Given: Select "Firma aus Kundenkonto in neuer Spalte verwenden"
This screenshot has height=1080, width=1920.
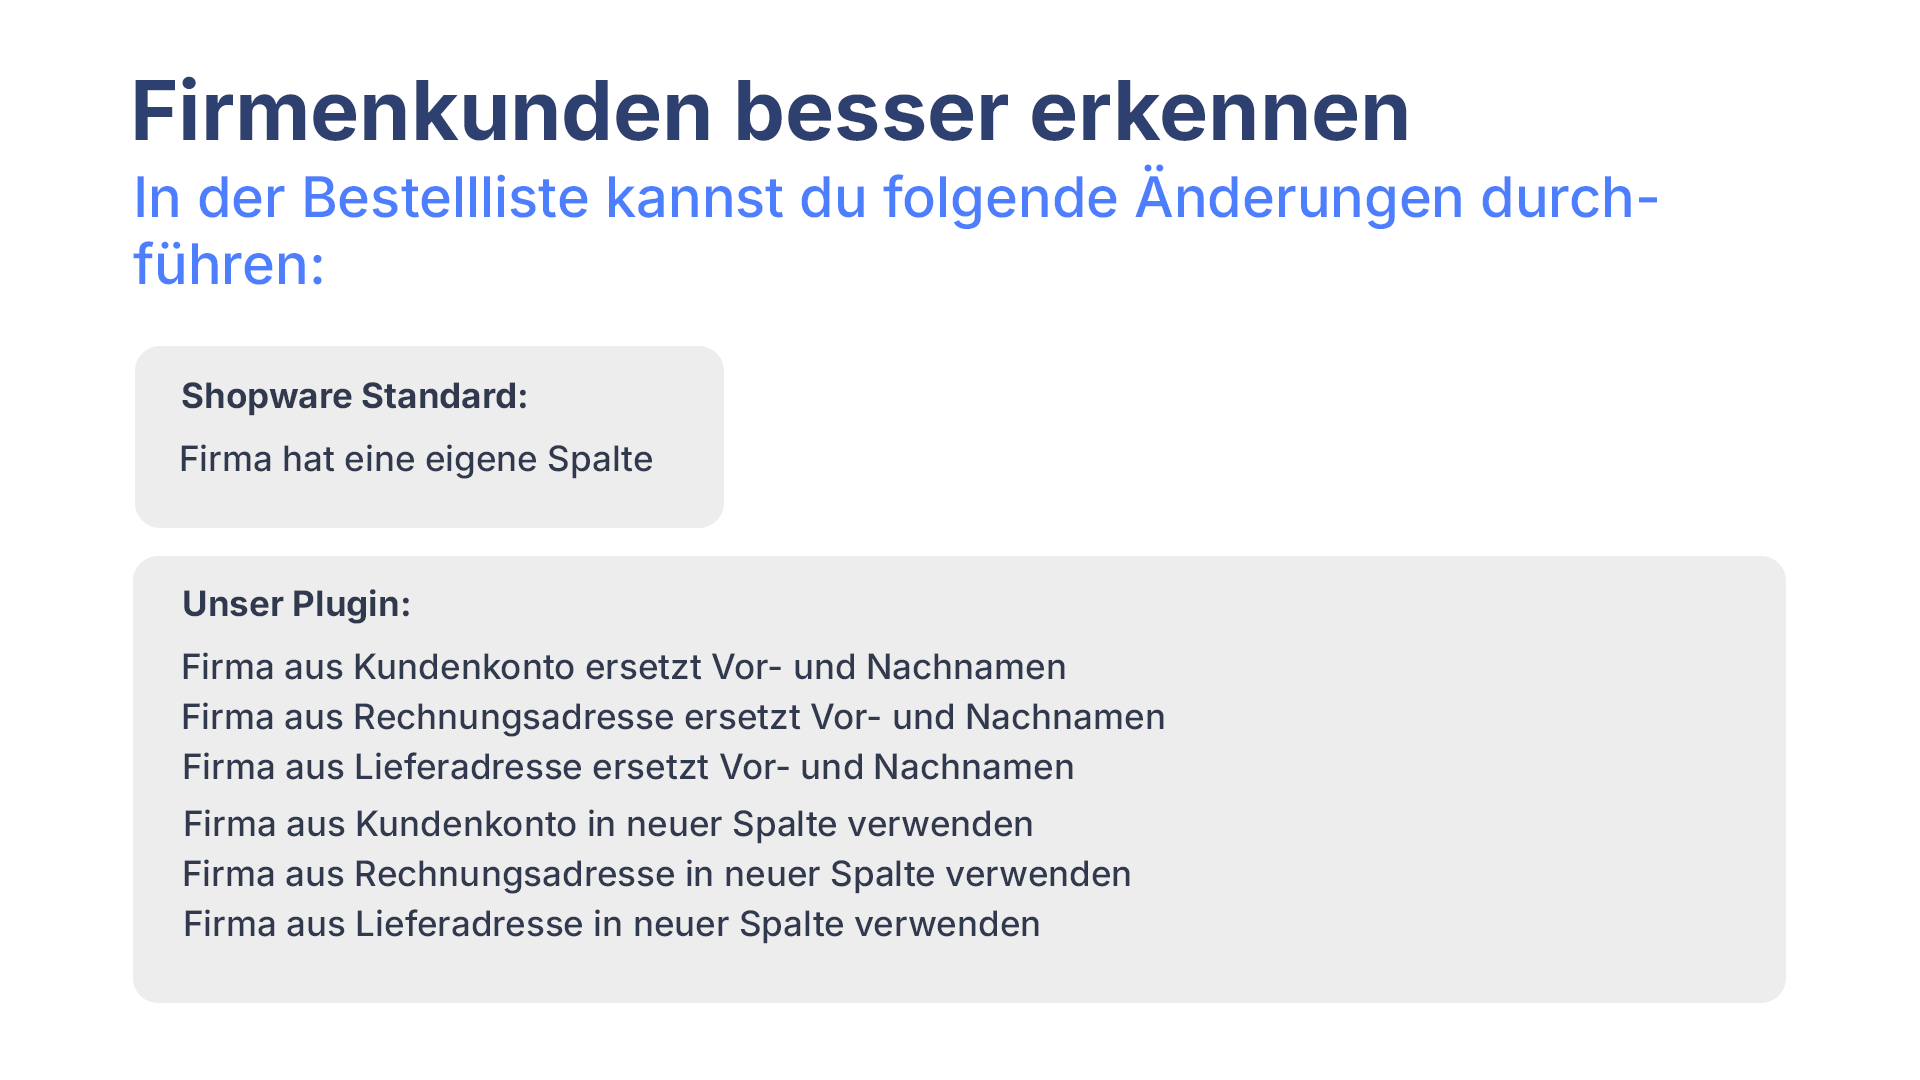Looking at the screenshot, I should (608, 824).
